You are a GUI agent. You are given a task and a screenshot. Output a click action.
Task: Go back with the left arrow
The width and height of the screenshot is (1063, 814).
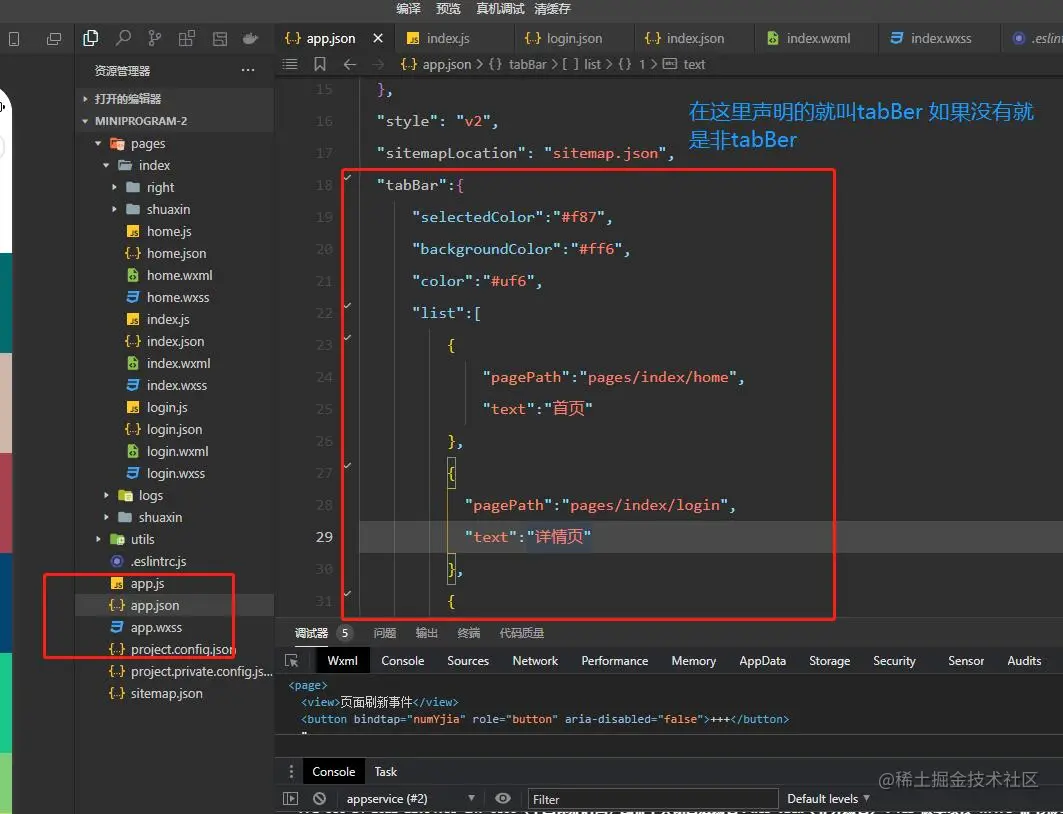click(x=350, y=64)
